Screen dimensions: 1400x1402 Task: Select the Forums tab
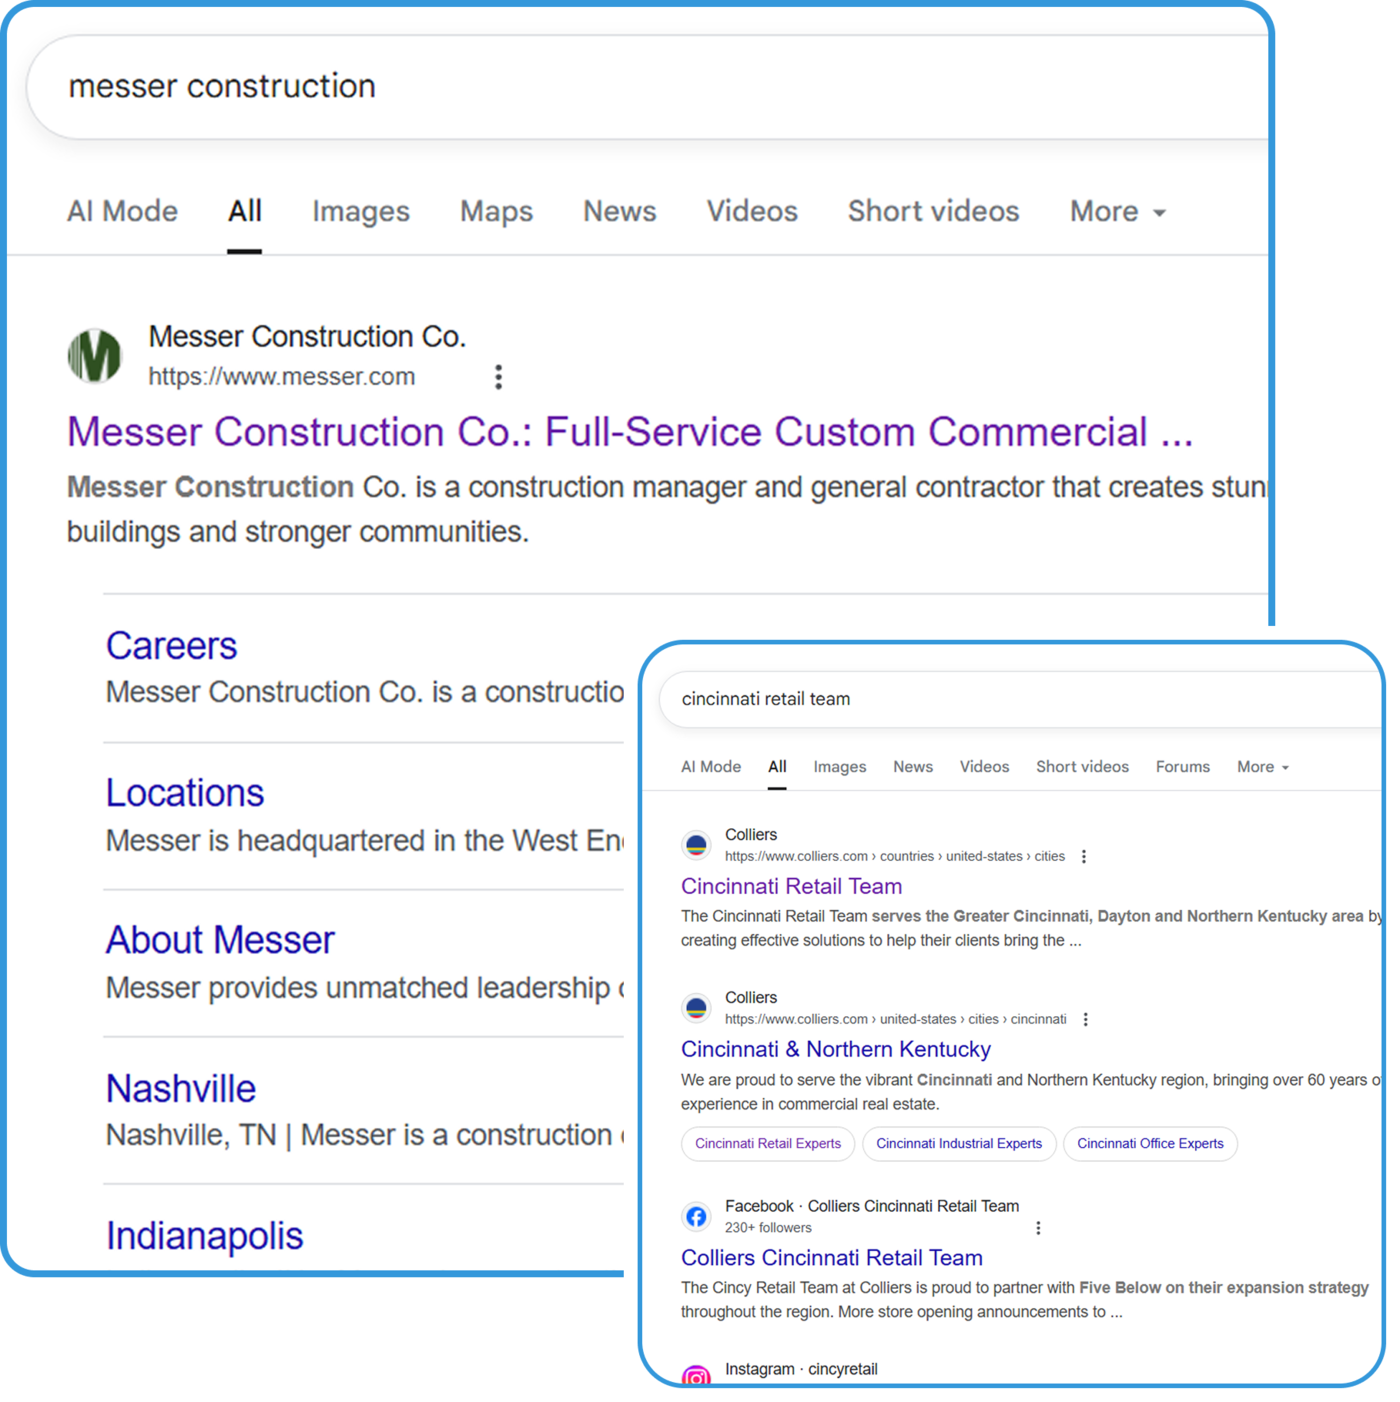(1182, 767)
